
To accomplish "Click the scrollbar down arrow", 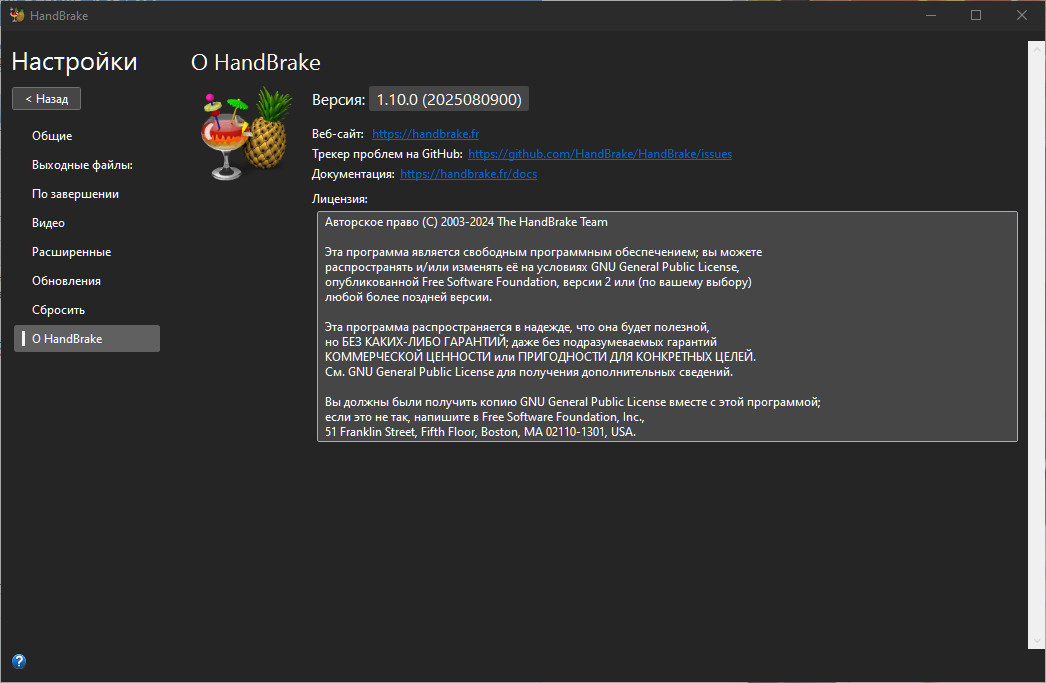I will pos(1036,641).
